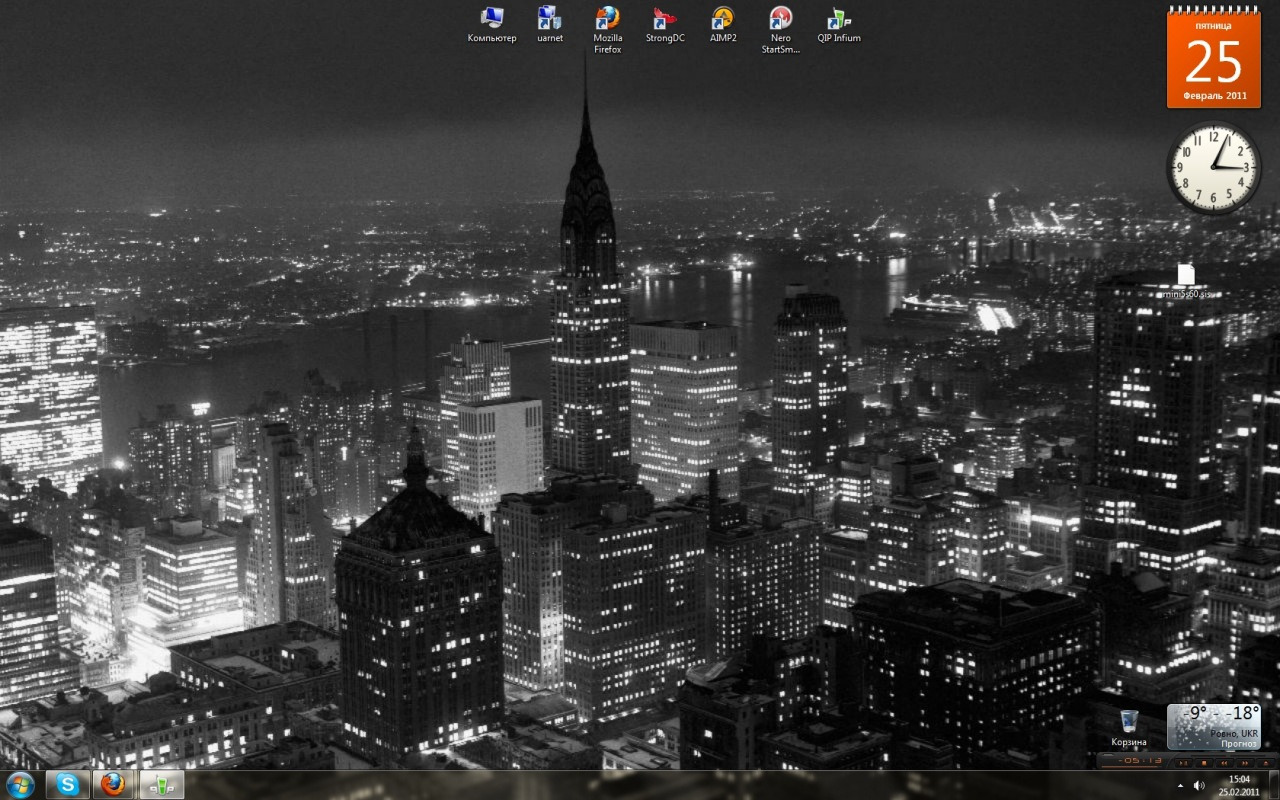
Task: Open the Windows Start menu
Action: (20, 784)
